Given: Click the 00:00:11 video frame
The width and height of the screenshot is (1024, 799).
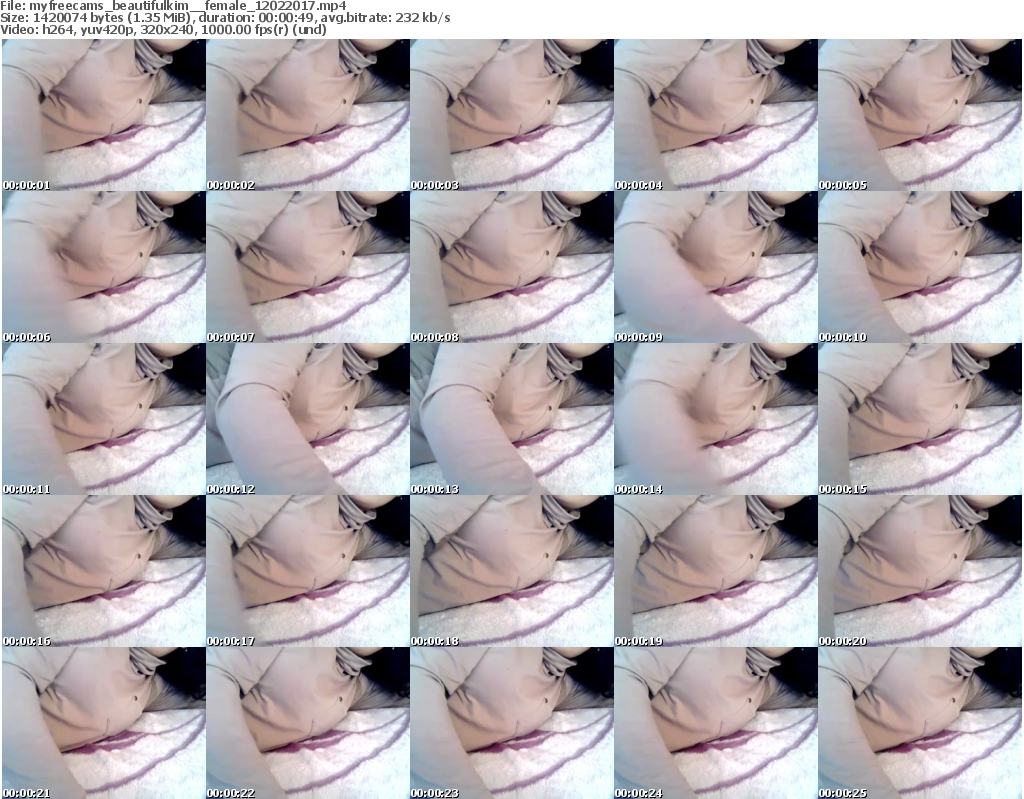Looking at the screenshot, I should click(x=104, y=419).
